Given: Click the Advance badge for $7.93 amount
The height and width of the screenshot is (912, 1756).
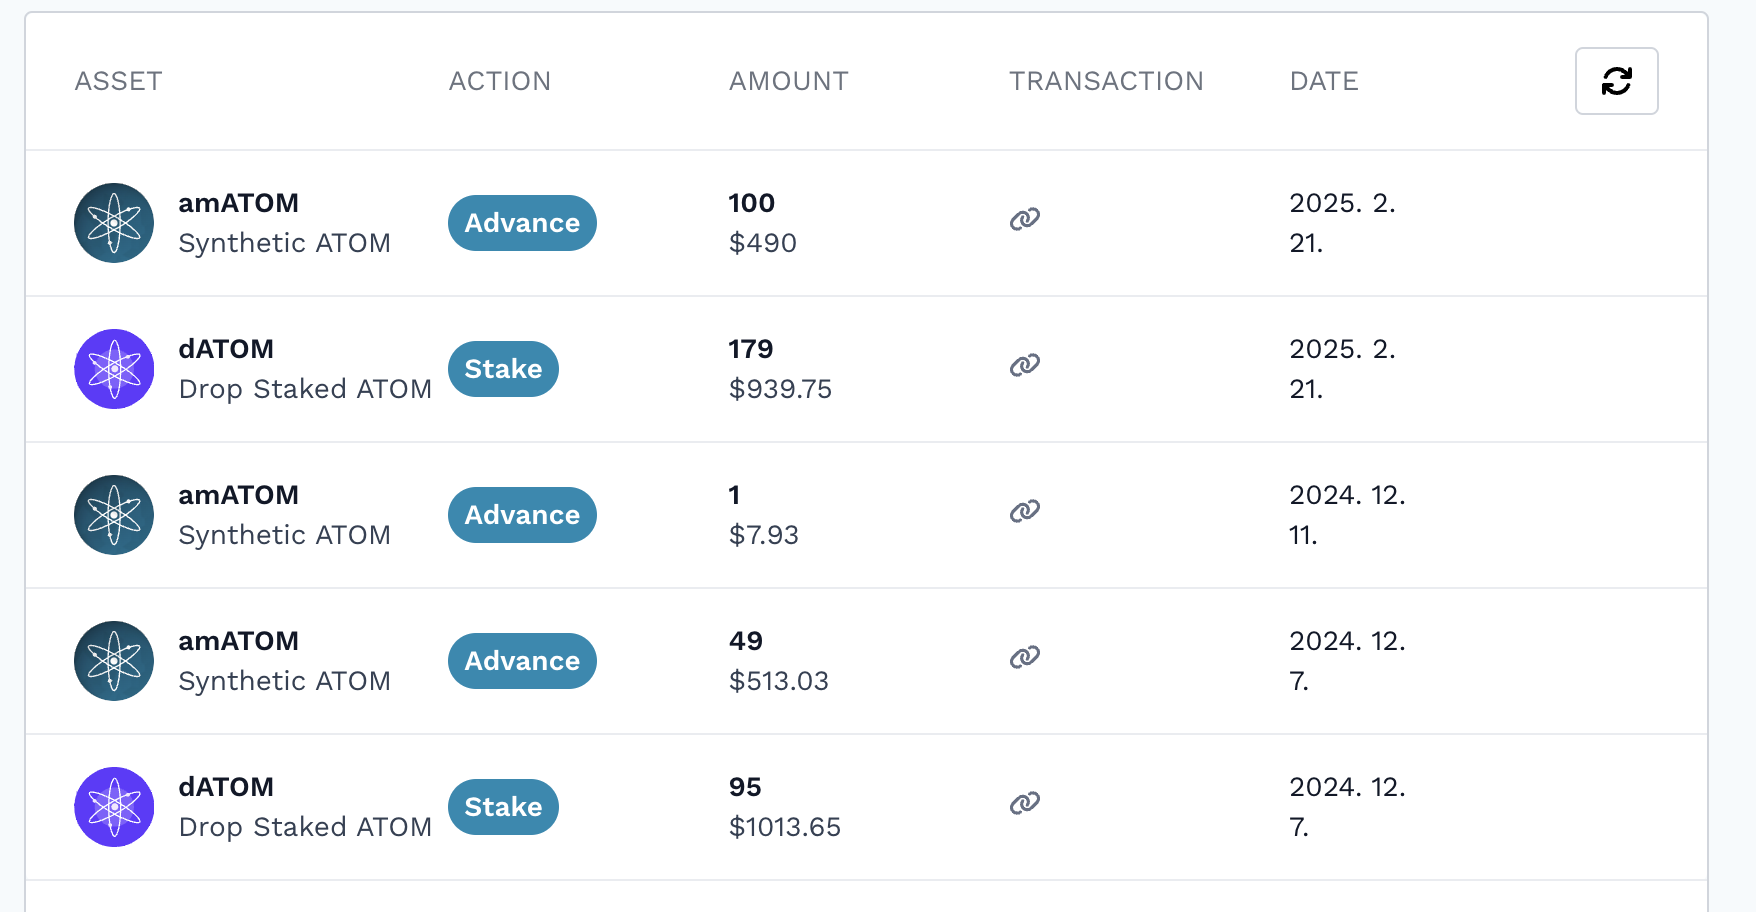Looking at the screenshot, I should tap(522, 515).
